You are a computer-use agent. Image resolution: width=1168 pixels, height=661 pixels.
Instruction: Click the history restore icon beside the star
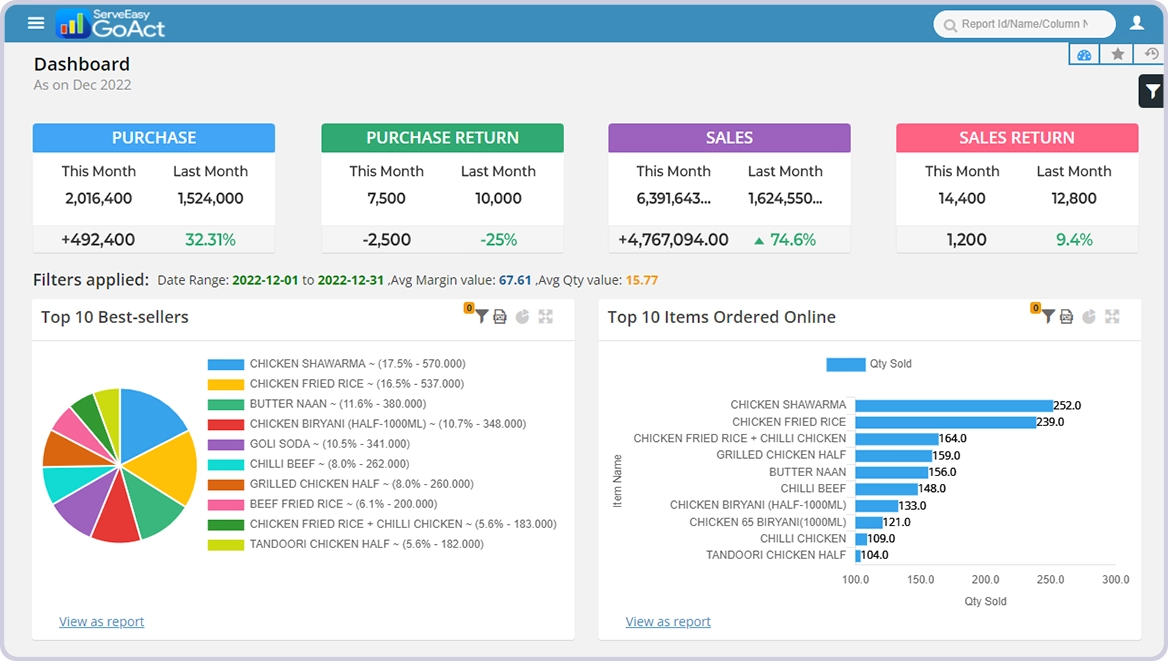click(1149, 53)
